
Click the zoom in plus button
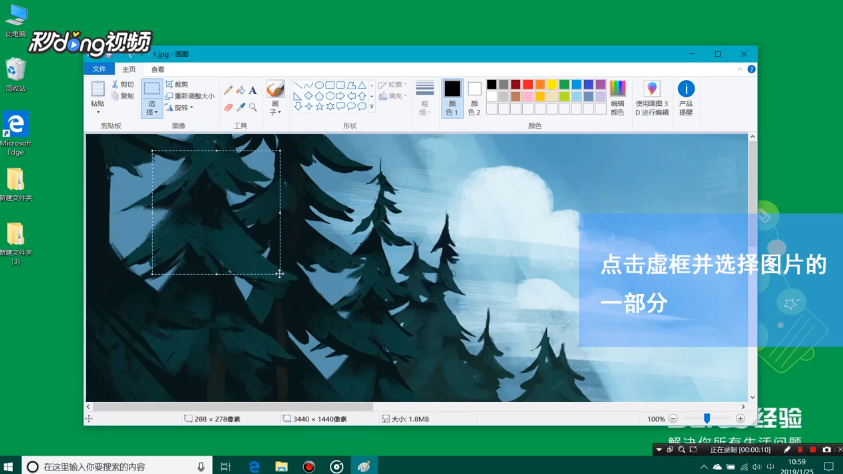coord(740,419)
